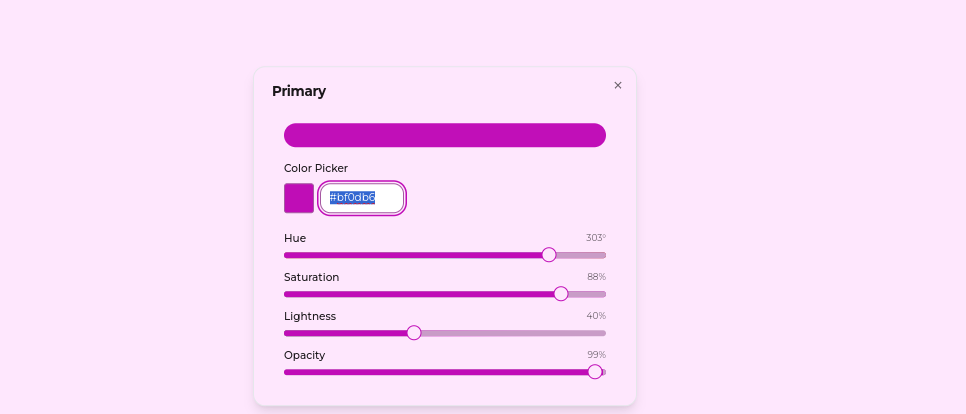The image size is (966, 414).
Task: Click the Primary dialog heading
Action: coord(299,91)
